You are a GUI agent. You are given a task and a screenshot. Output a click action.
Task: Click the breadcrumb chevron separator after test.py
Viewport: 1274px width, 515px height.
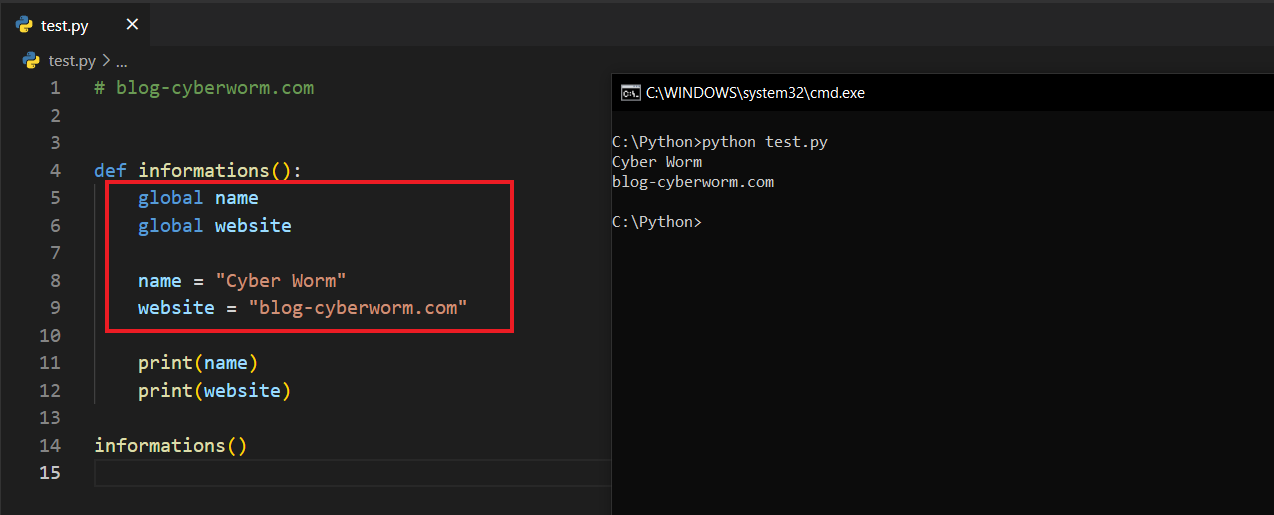click(105, 60)
